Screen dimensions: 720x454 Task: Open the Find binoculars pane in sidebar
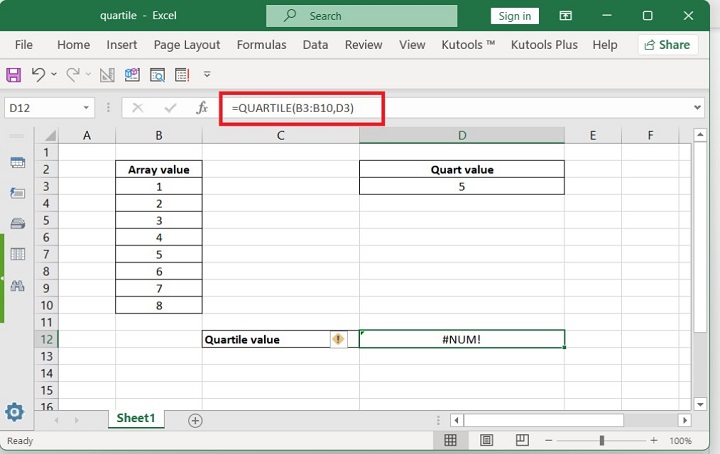[17, 286]
